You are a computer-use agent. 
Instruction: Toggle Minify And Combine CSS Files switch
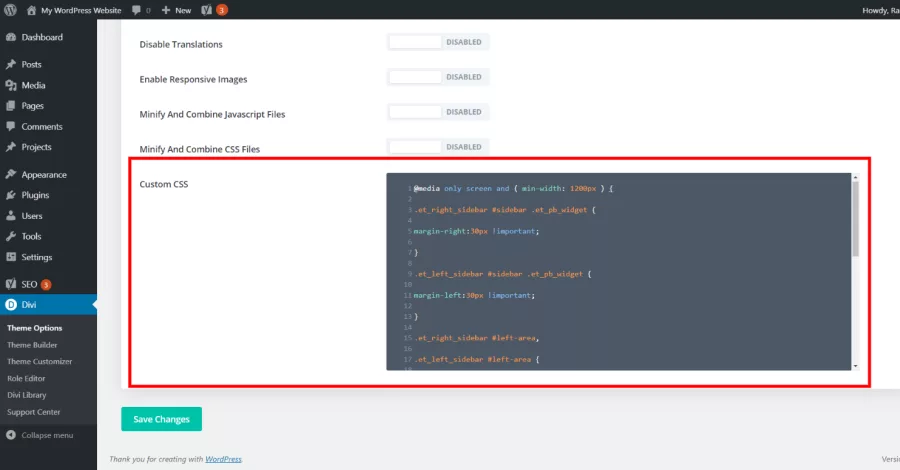coord(437,147)
